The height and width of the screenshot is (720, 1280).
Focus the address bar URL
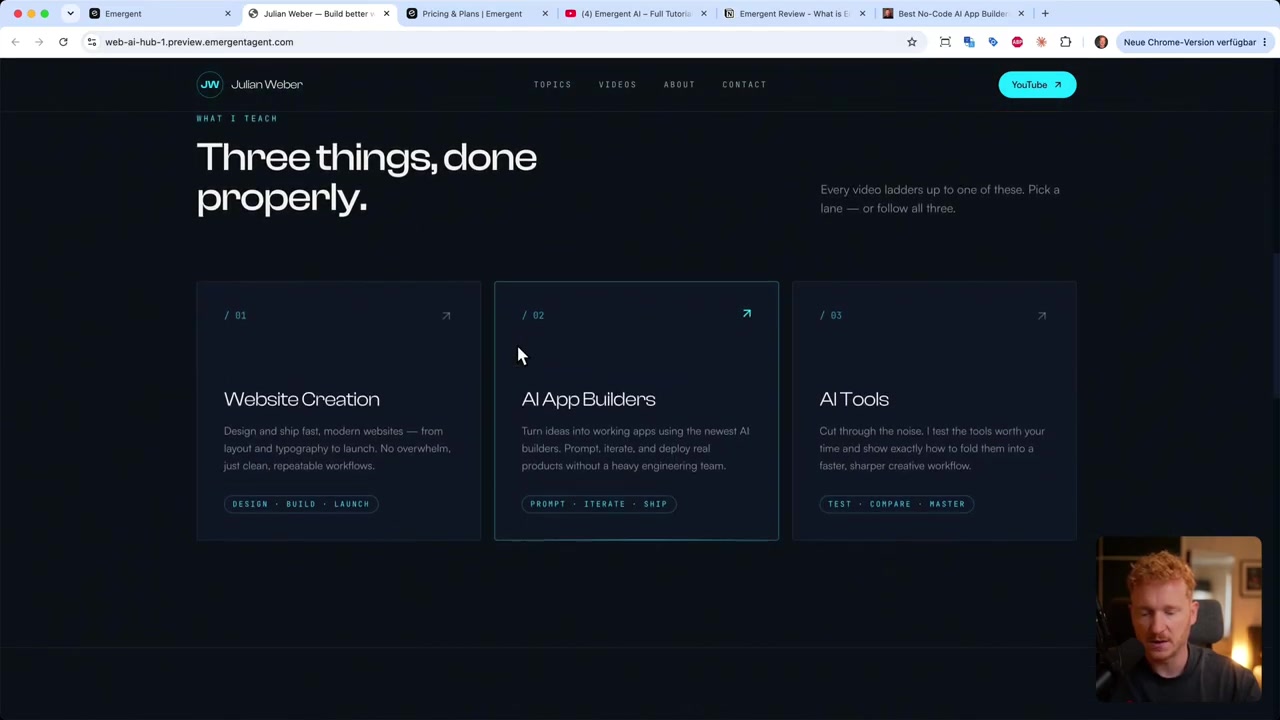tap(199, 42)
